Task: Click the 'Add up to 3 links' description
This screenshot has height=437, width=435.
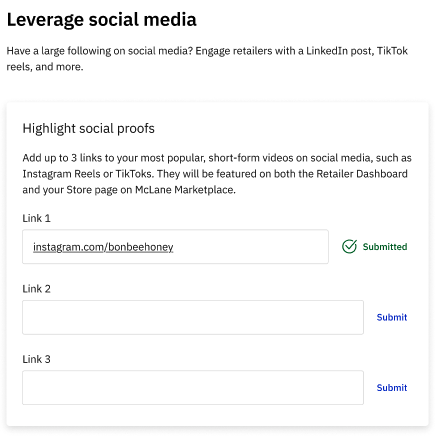Action: 217,174
